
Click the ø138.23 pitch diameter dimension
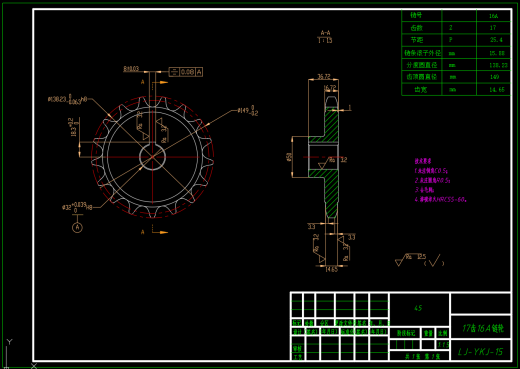[67, 99]
